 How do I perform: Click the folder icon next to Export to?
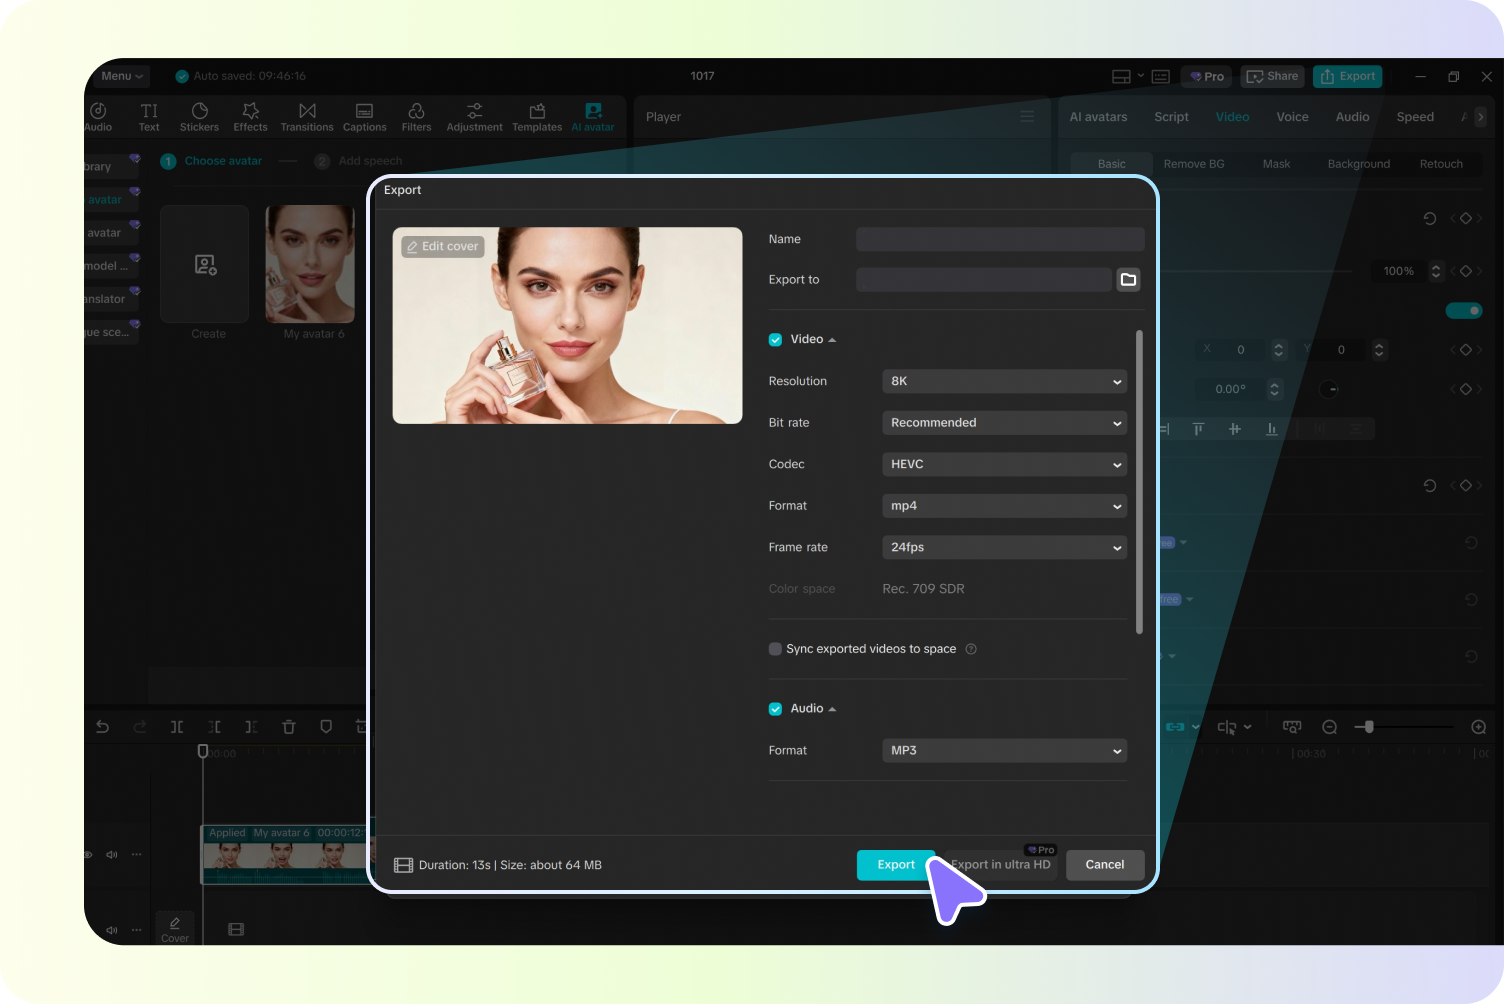coord(1128,279)
